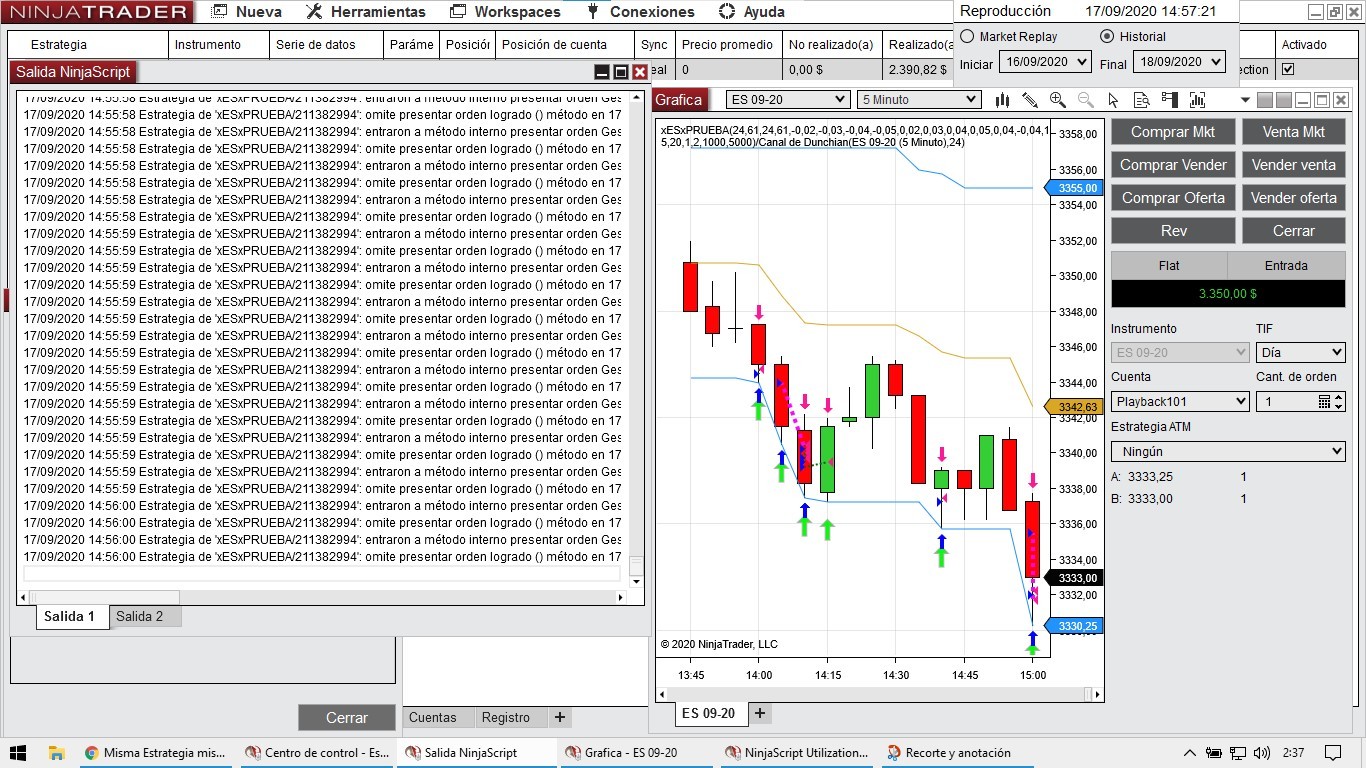Toggle the Activado strategy checkbox
Viewport: 1366px width, 768px height.
[x=1288, y=69]
